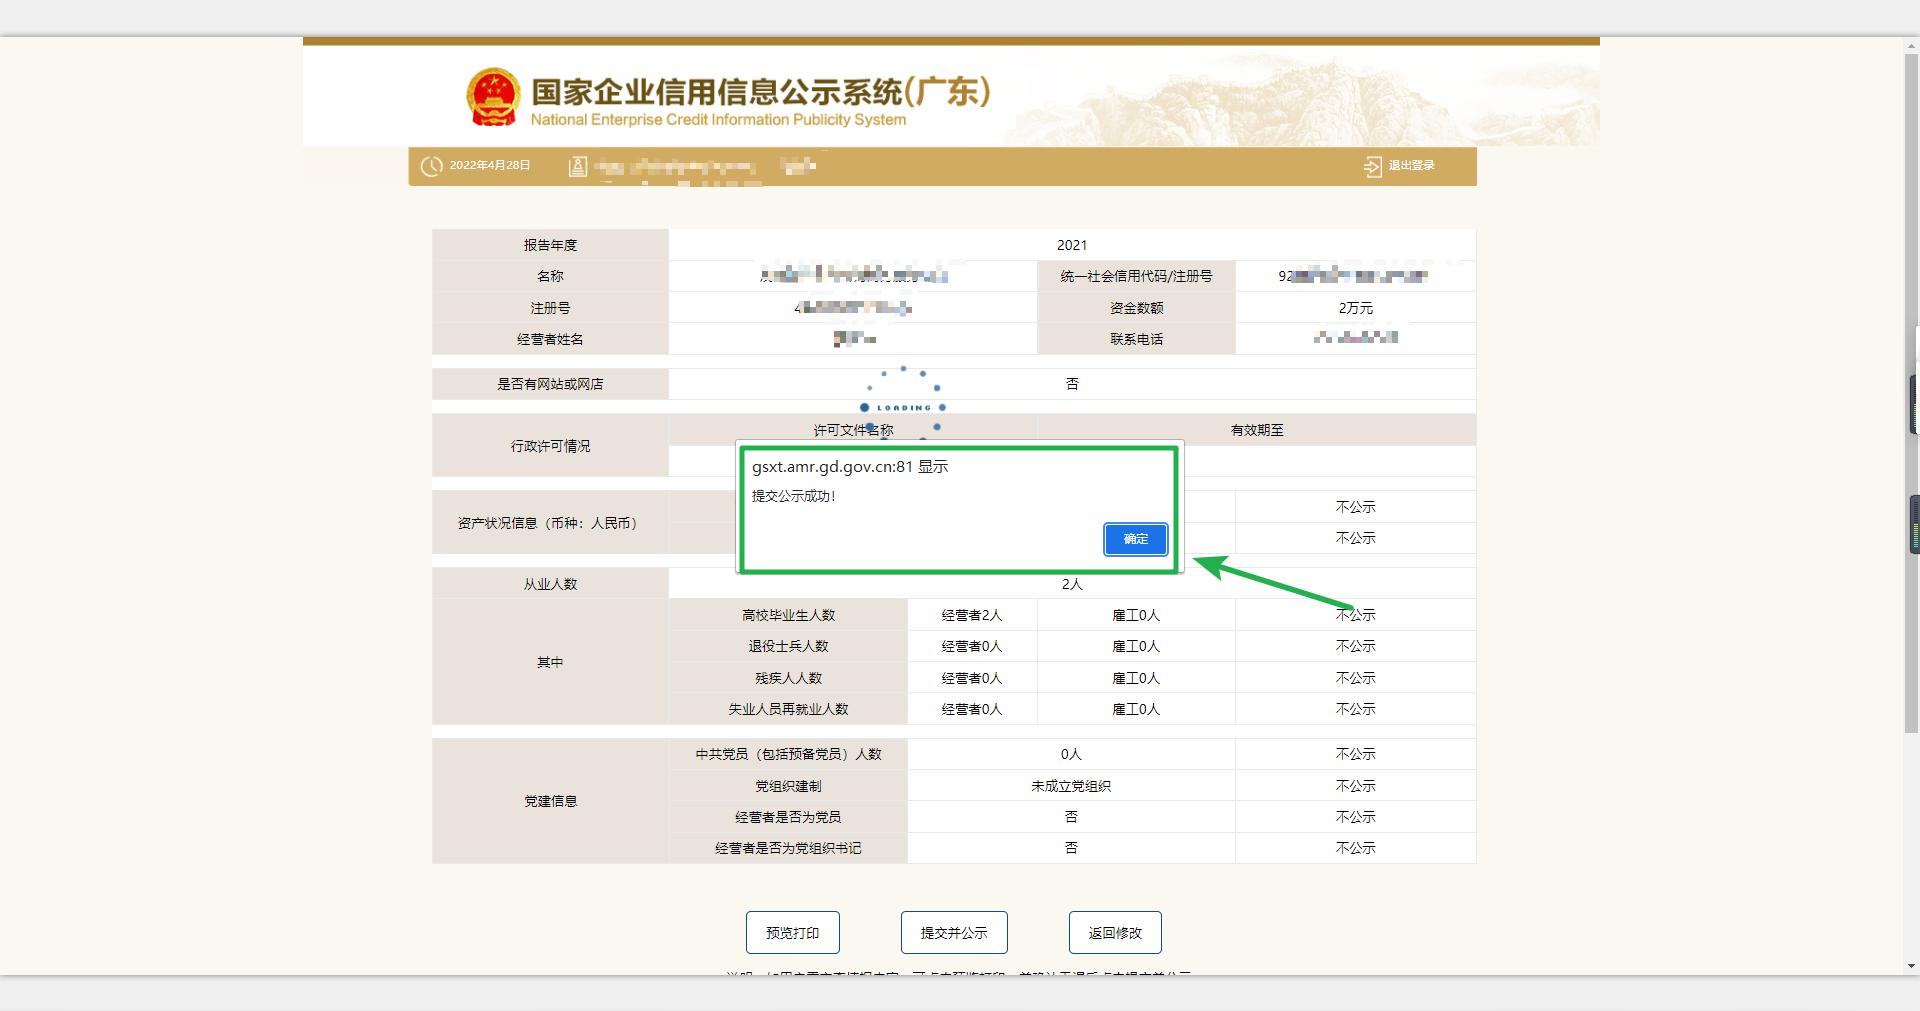Click the 经营者2人 cell in table
The image size is (1920, 1011).
click(970, 614)
